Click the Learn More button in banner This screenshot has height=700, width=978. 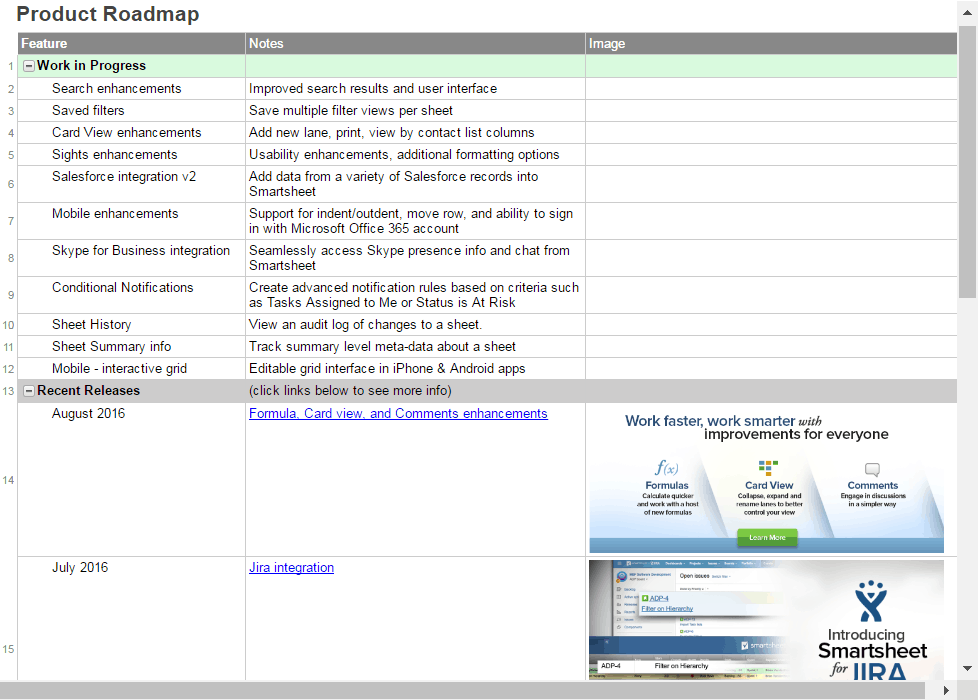[767, 537]
